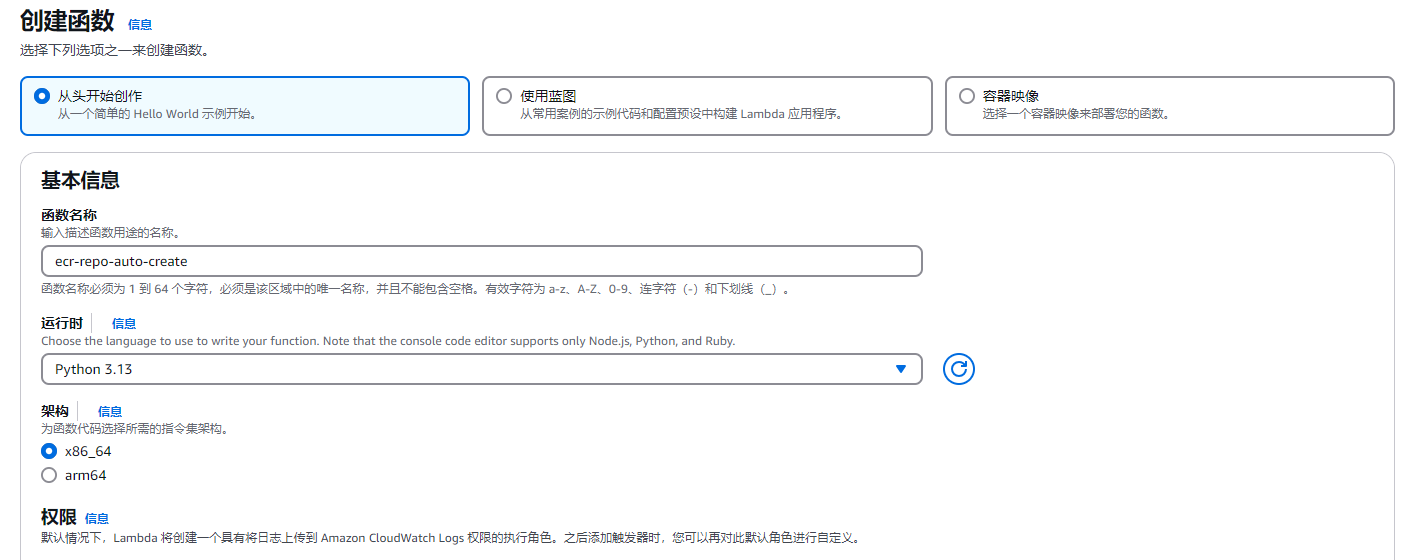This screenshot has height=560, width=1406.
Task: Click the 权限 section heading
Action: (x=58, y=517)
